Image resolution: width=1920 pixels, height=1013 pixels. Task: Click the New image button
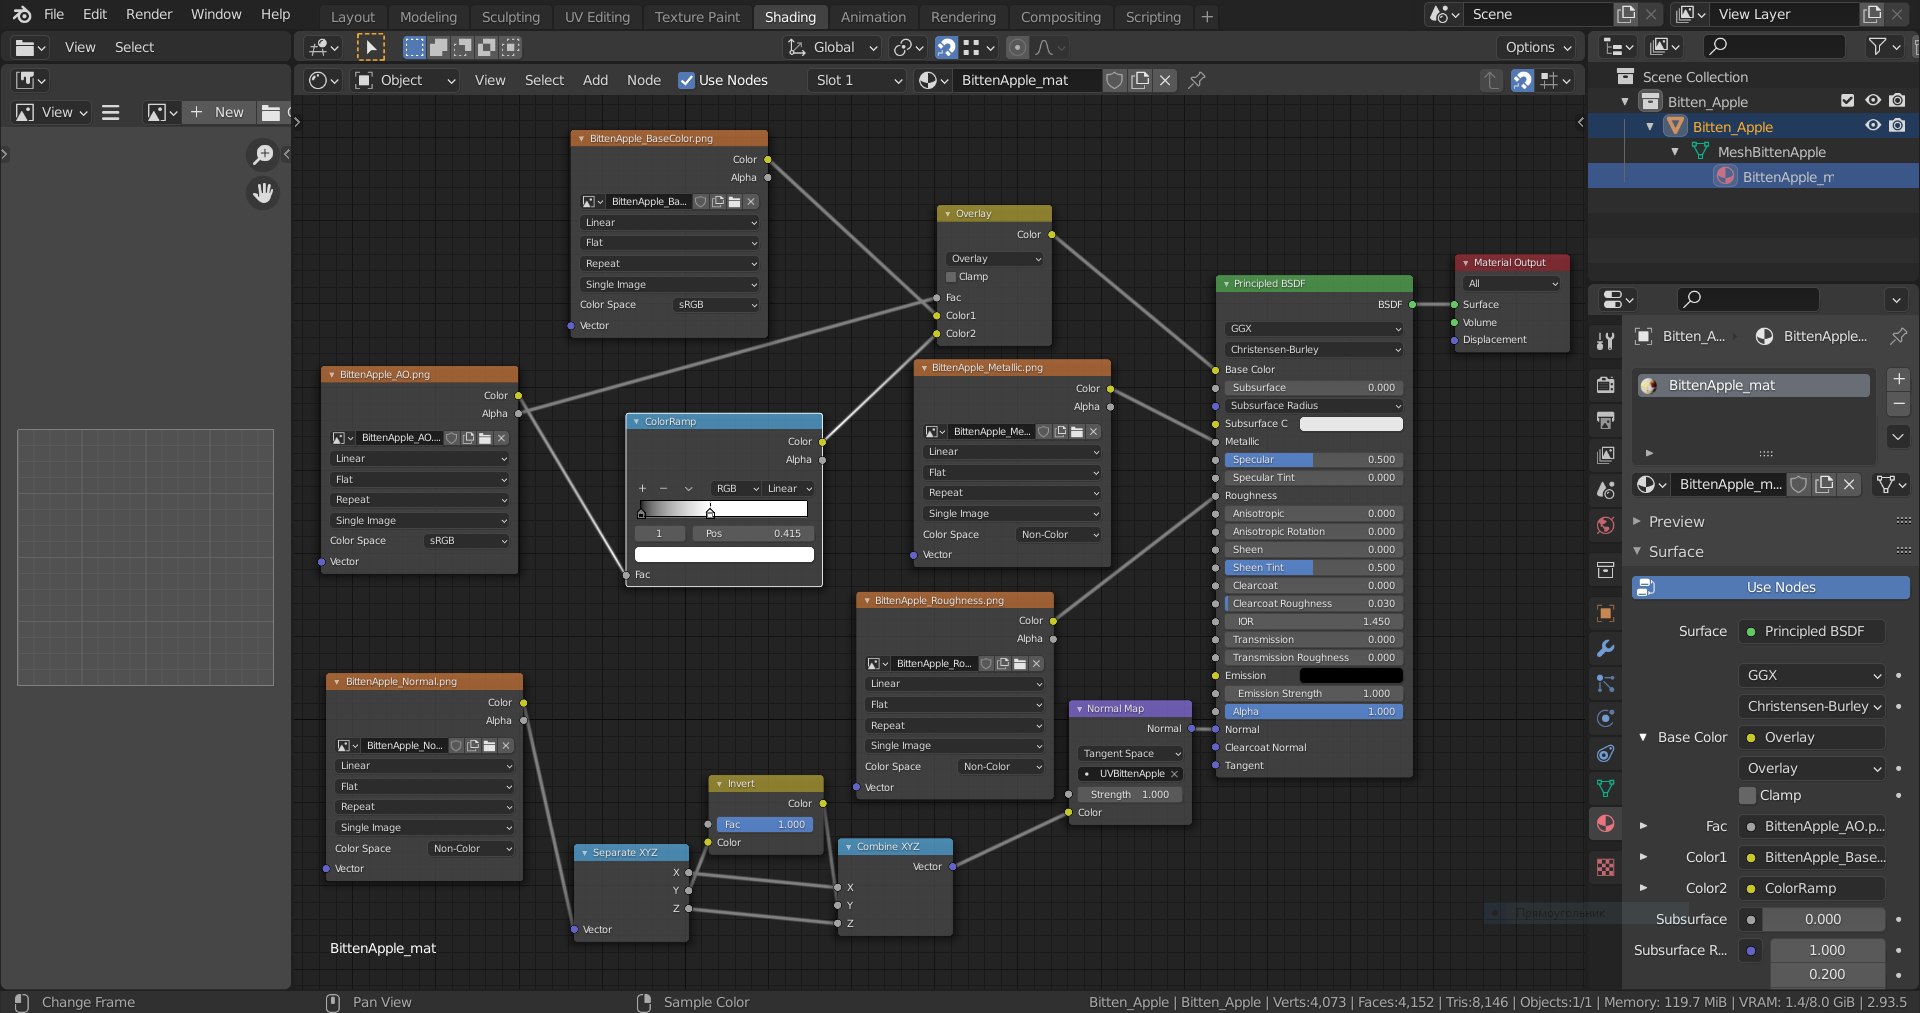coord(218,112)
